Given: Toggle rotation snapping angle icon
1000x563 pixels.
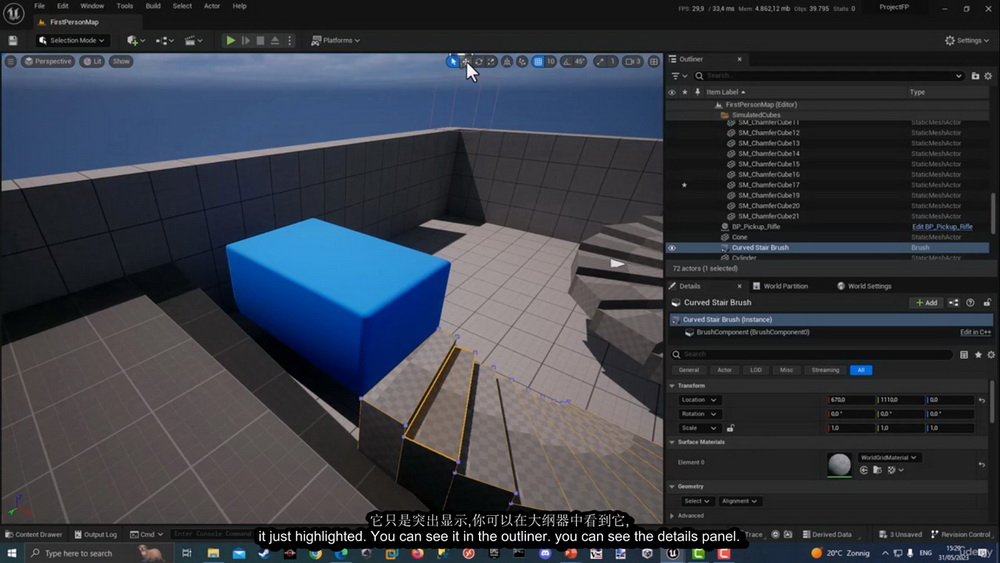Looking at the screenshot, I should click(x=566, y=62).
